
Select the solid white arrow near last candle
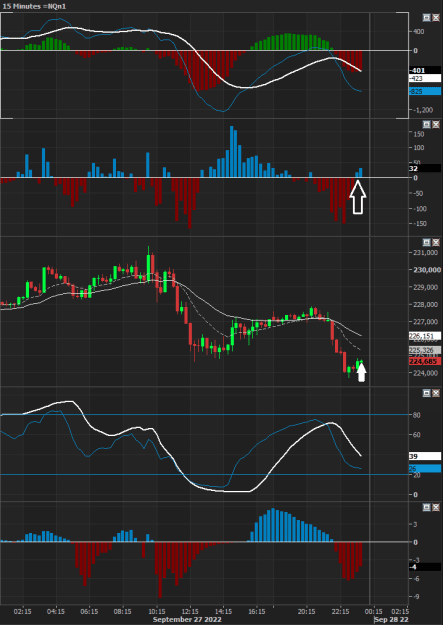tap(361, 372)
